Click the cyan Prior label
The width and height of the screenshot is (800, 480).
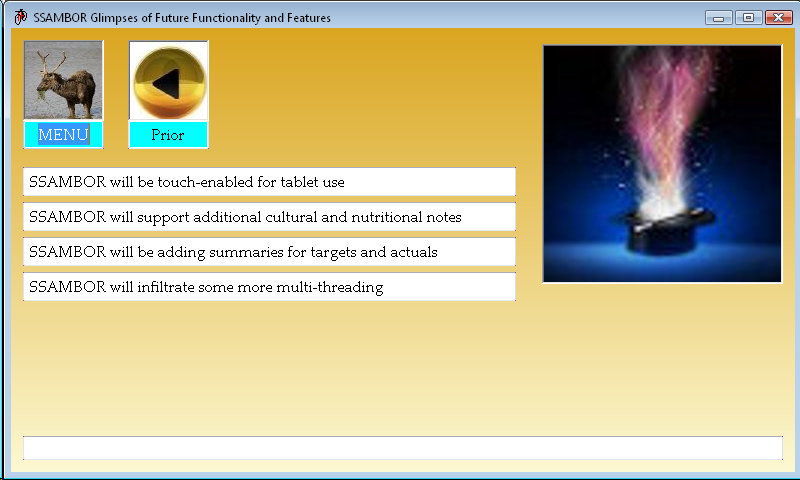coord(168,135)
